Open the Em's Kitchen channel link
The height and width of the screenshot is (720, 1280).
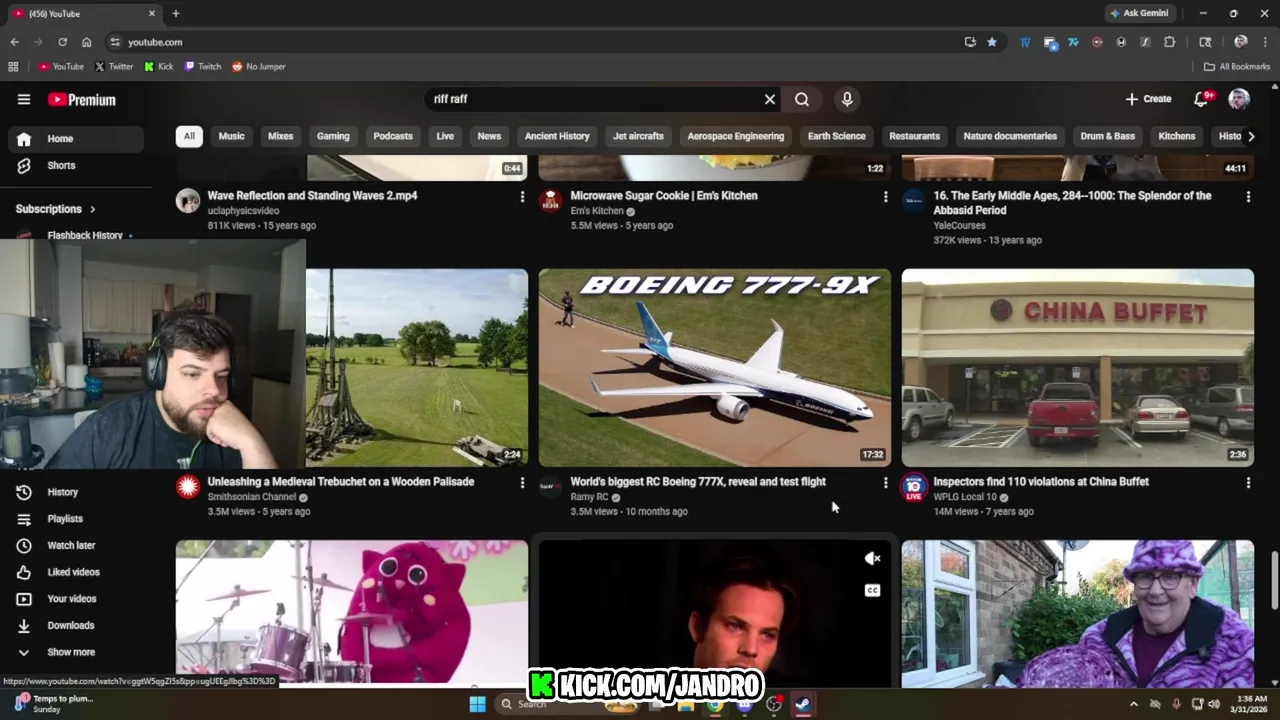597,211
